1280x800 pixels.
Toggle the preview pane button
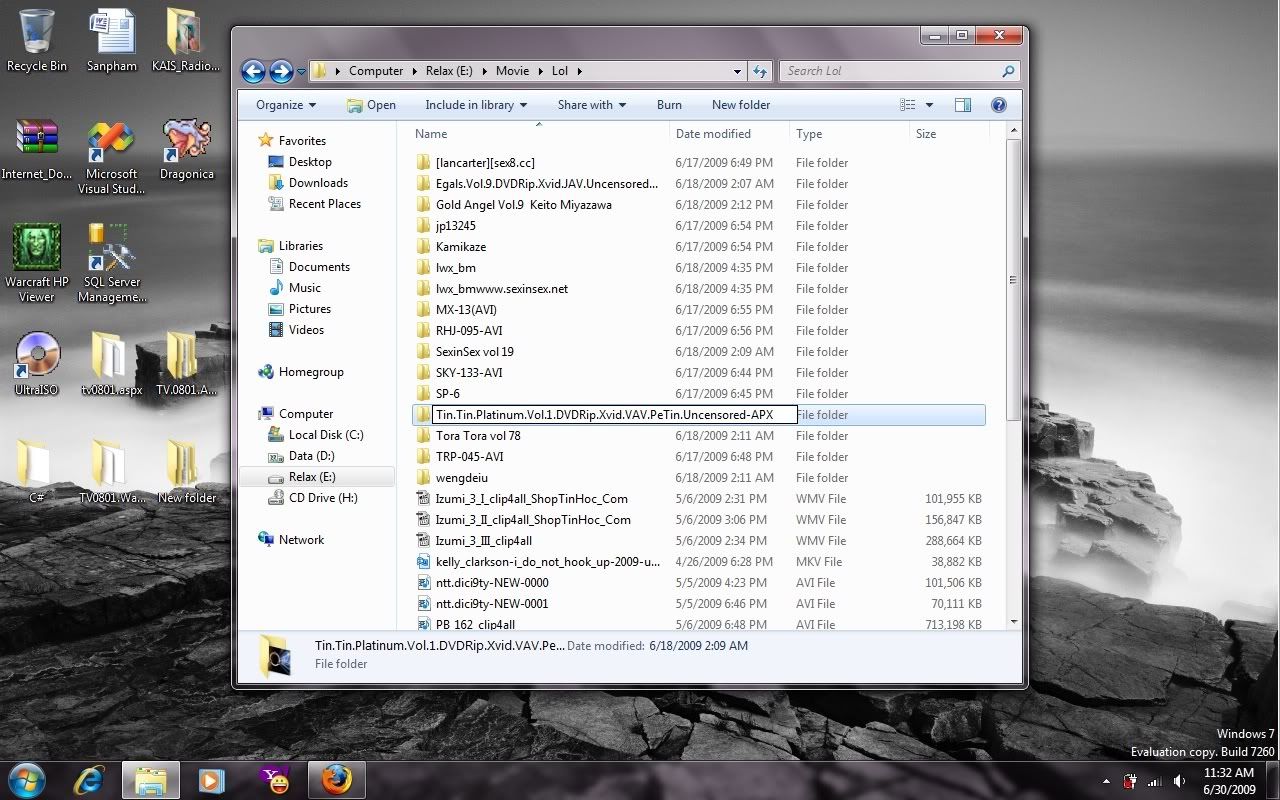[962, 105]
